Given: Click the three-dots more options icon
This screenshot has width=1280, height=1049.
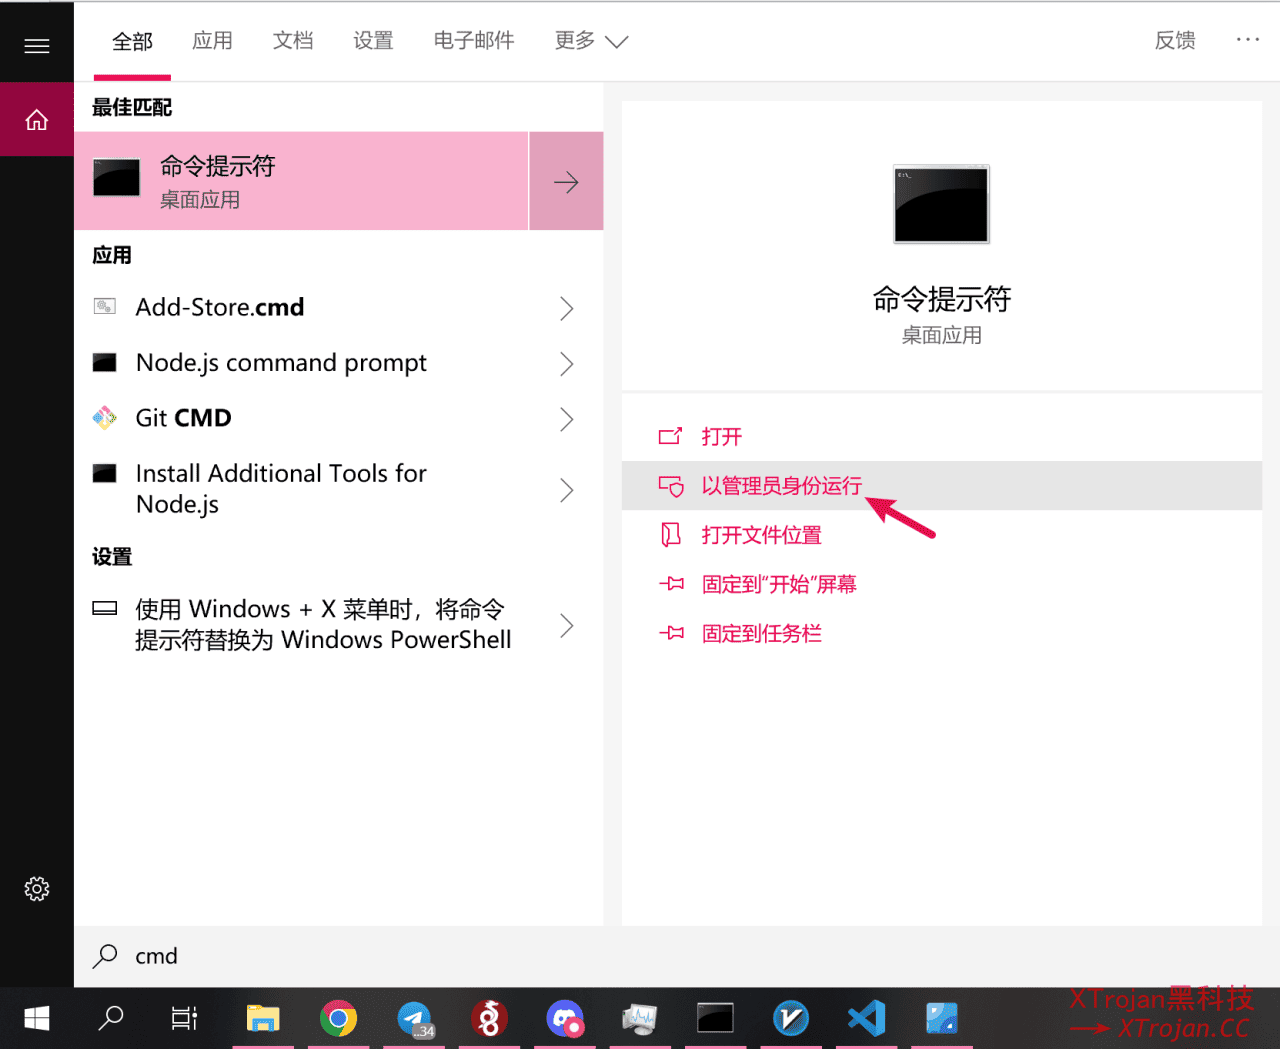Looking at the screenshot, I should click(1248, 40).
